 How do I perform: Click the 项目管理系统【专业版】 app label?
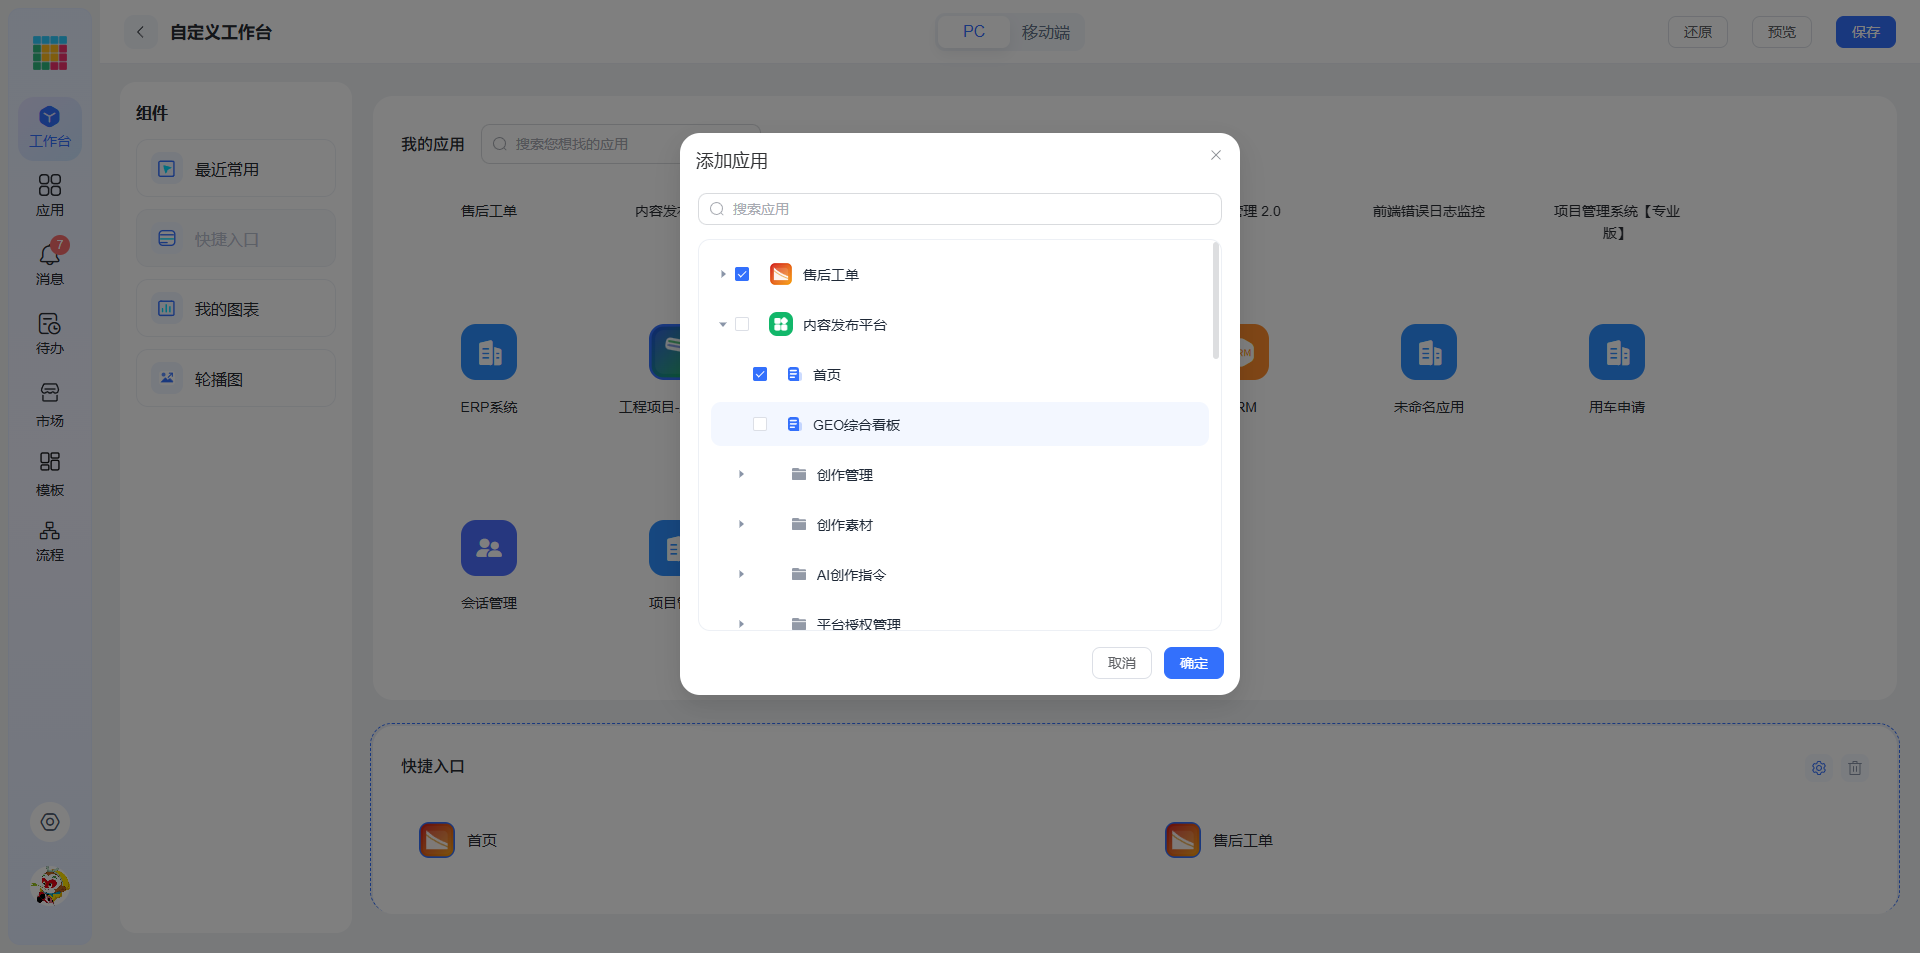1617,222
